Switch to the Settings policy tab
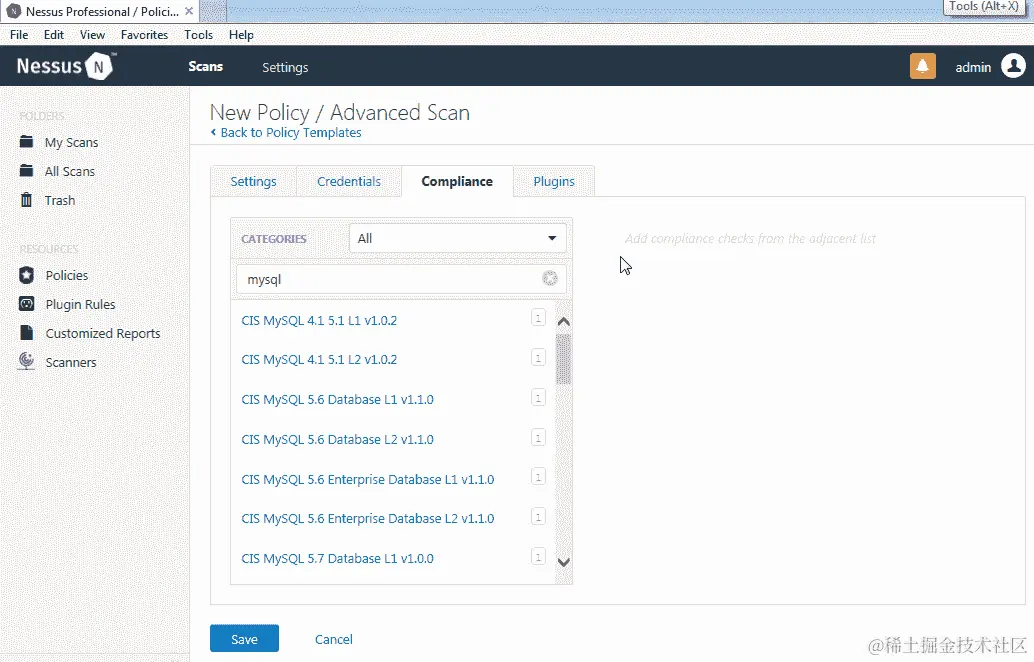 [x=253, y=181]
